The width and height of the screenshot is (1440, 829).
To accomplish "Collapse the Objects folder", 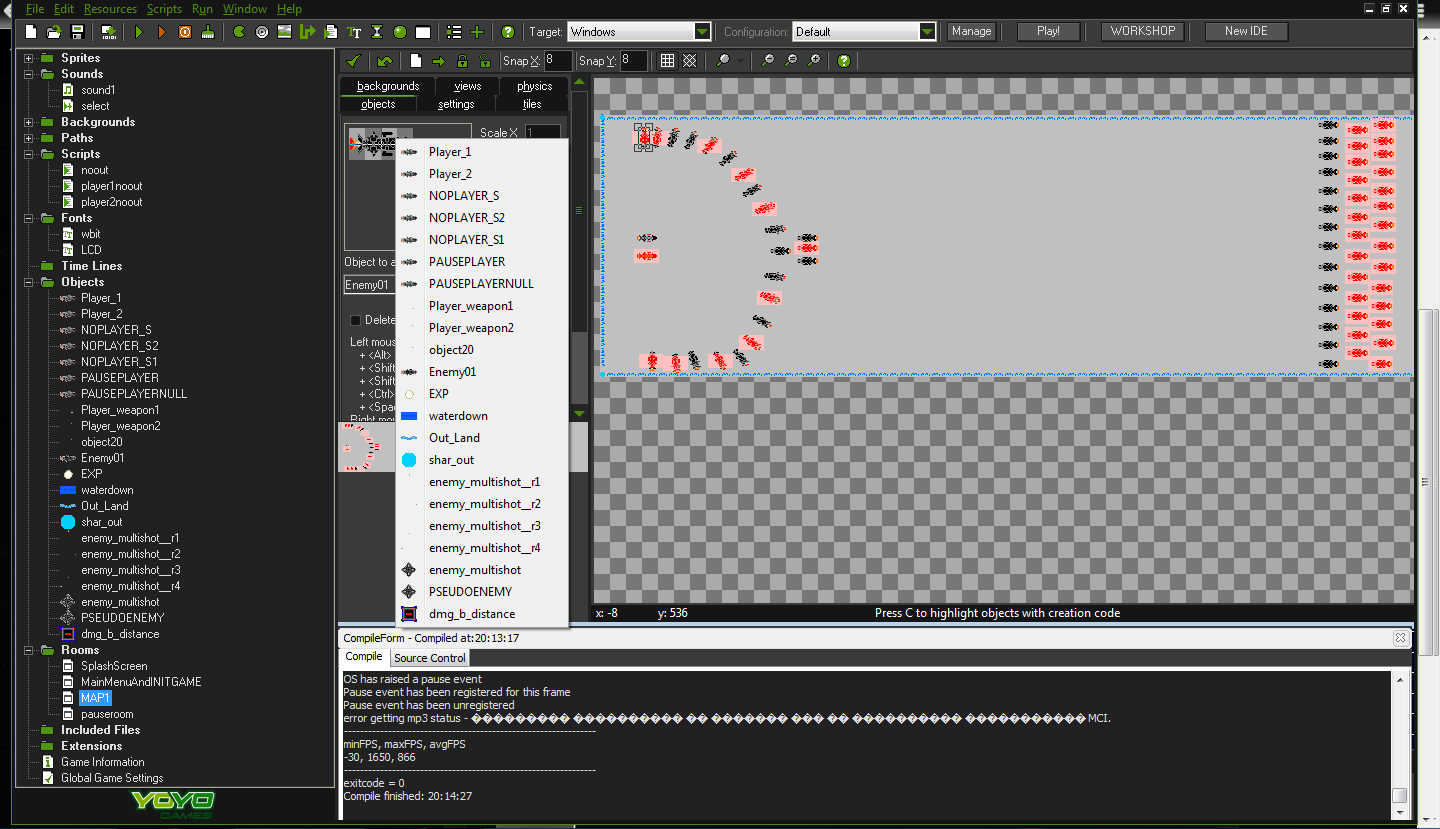I will pos(28,282).
